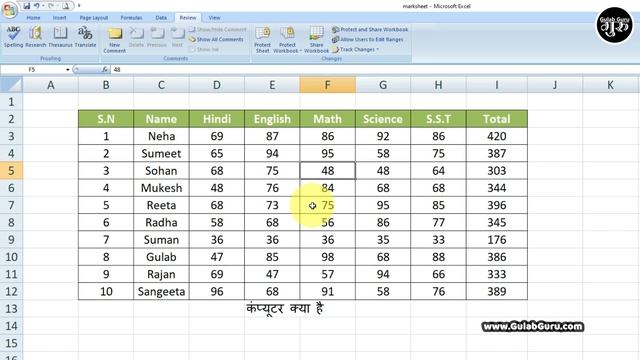Image resolution: width=640 pixels, height=360 pixels.
Task: Go to the Previous comment
Action: pos(157,37)
